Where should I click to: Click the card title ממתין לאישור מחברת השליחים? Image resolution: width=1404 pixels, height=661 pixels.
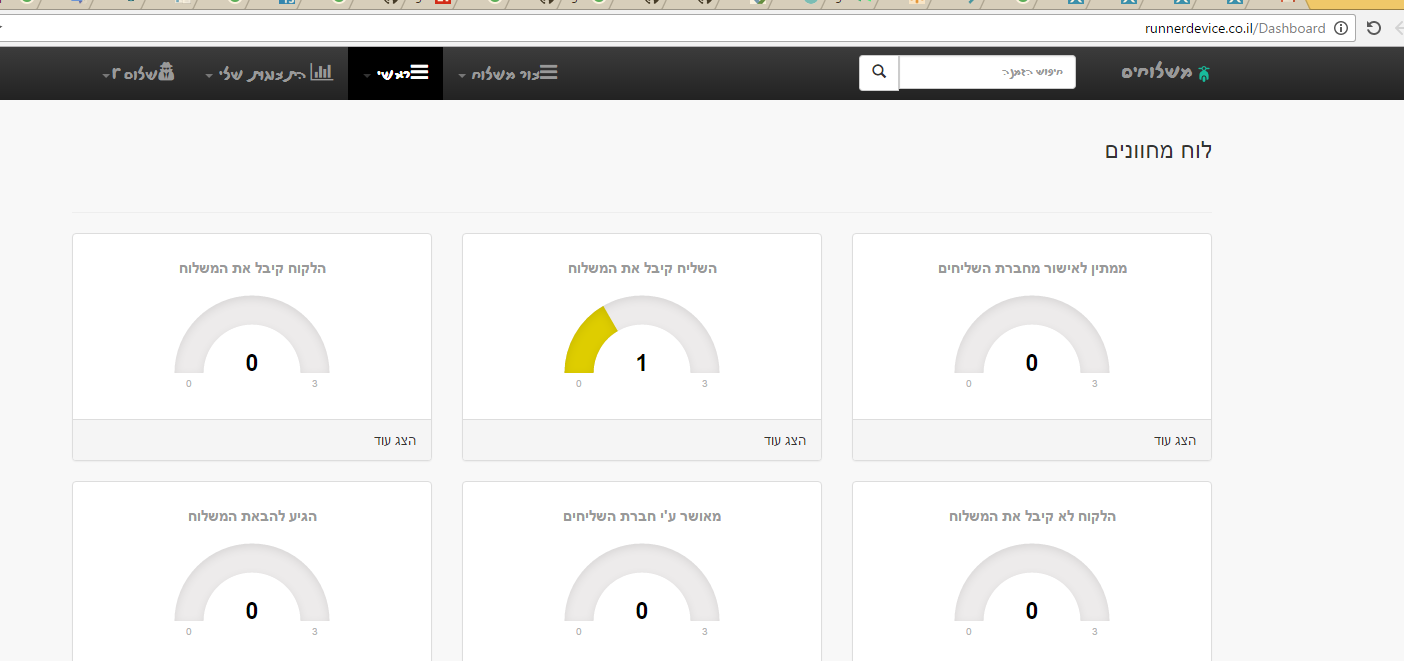pos(1032,268)
